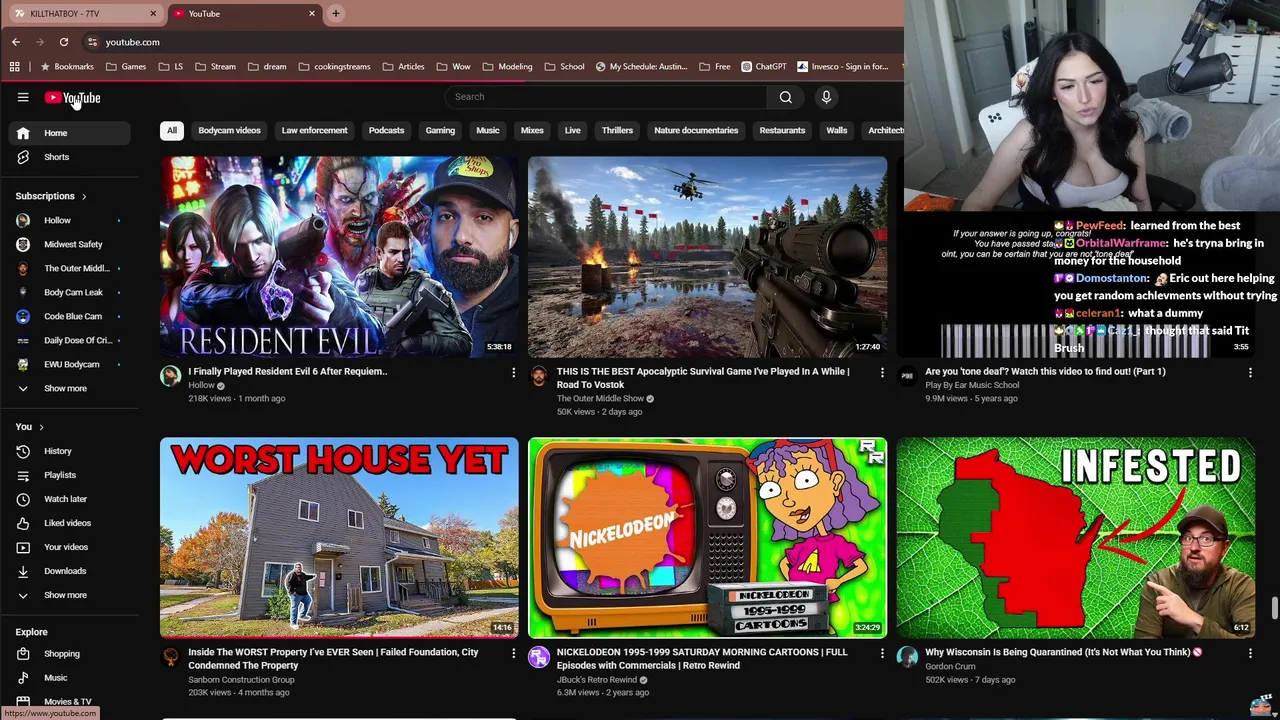Select the Restaurants filter chip
This screenshot has height=720, width=1280.
click(x=782, y=130)
